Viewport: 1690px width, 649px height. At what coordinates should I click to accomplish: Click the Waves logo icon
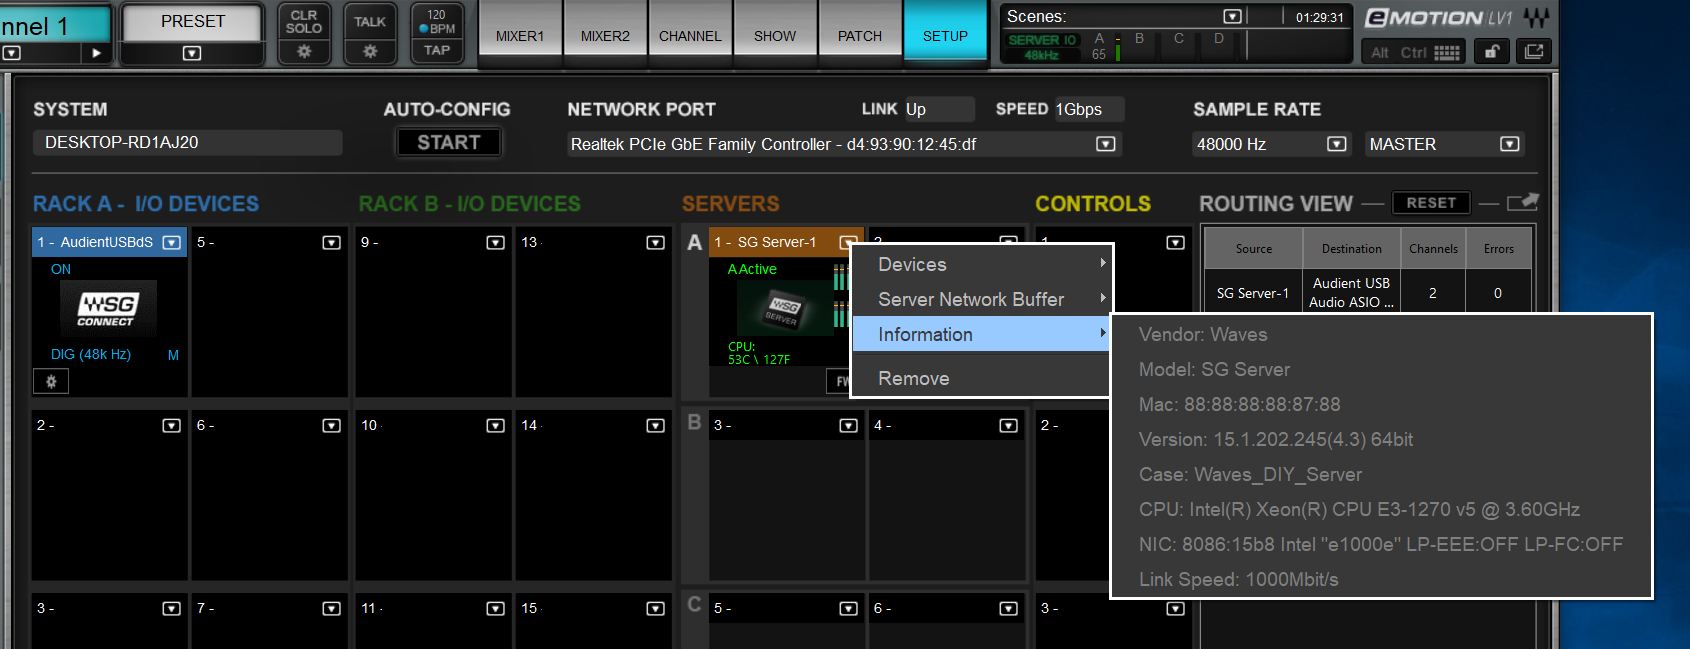tap(1537, 18)
